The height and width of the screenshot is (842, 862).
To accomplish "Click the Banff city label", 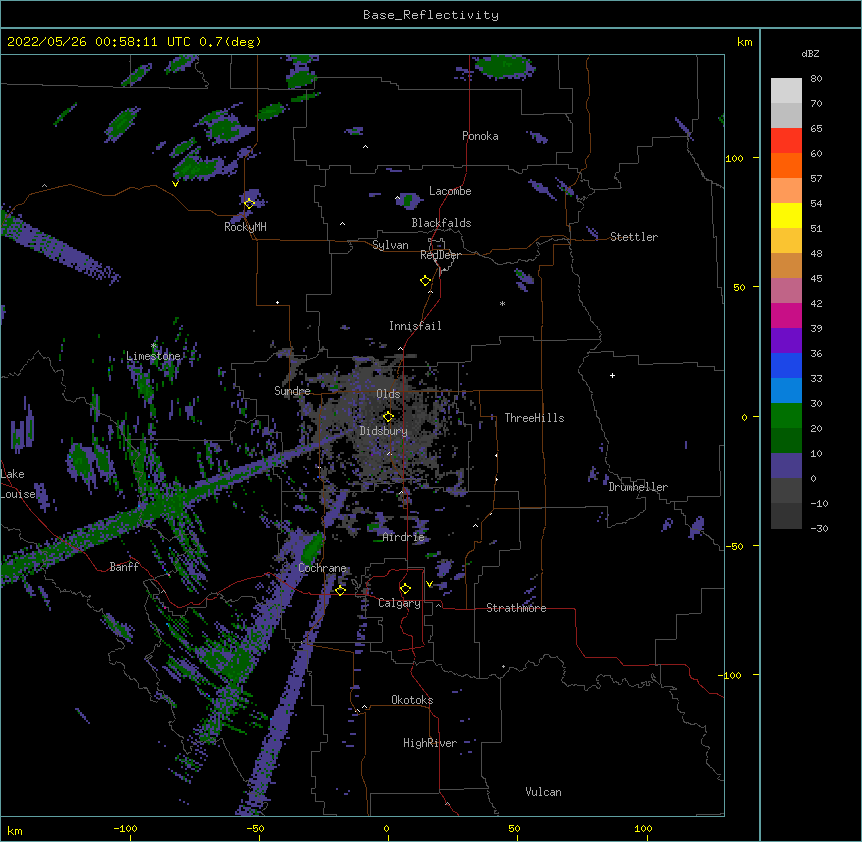I will [x=124, y=567].
